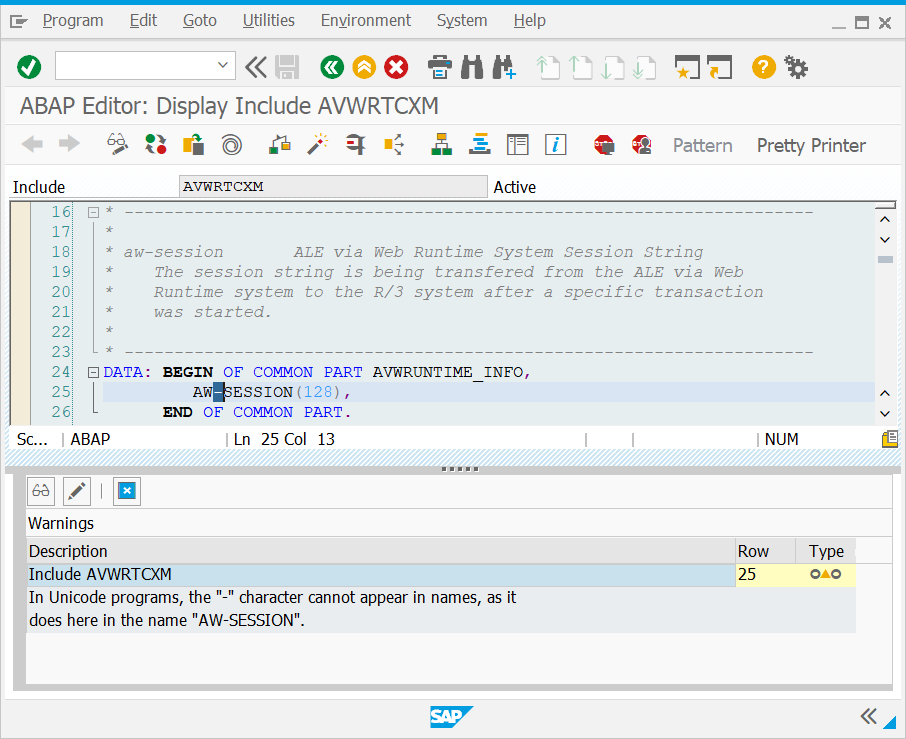This screenshot has height=739, width=906.
Task: Collapse the command field with double-chevron
Action: (256, 67)
